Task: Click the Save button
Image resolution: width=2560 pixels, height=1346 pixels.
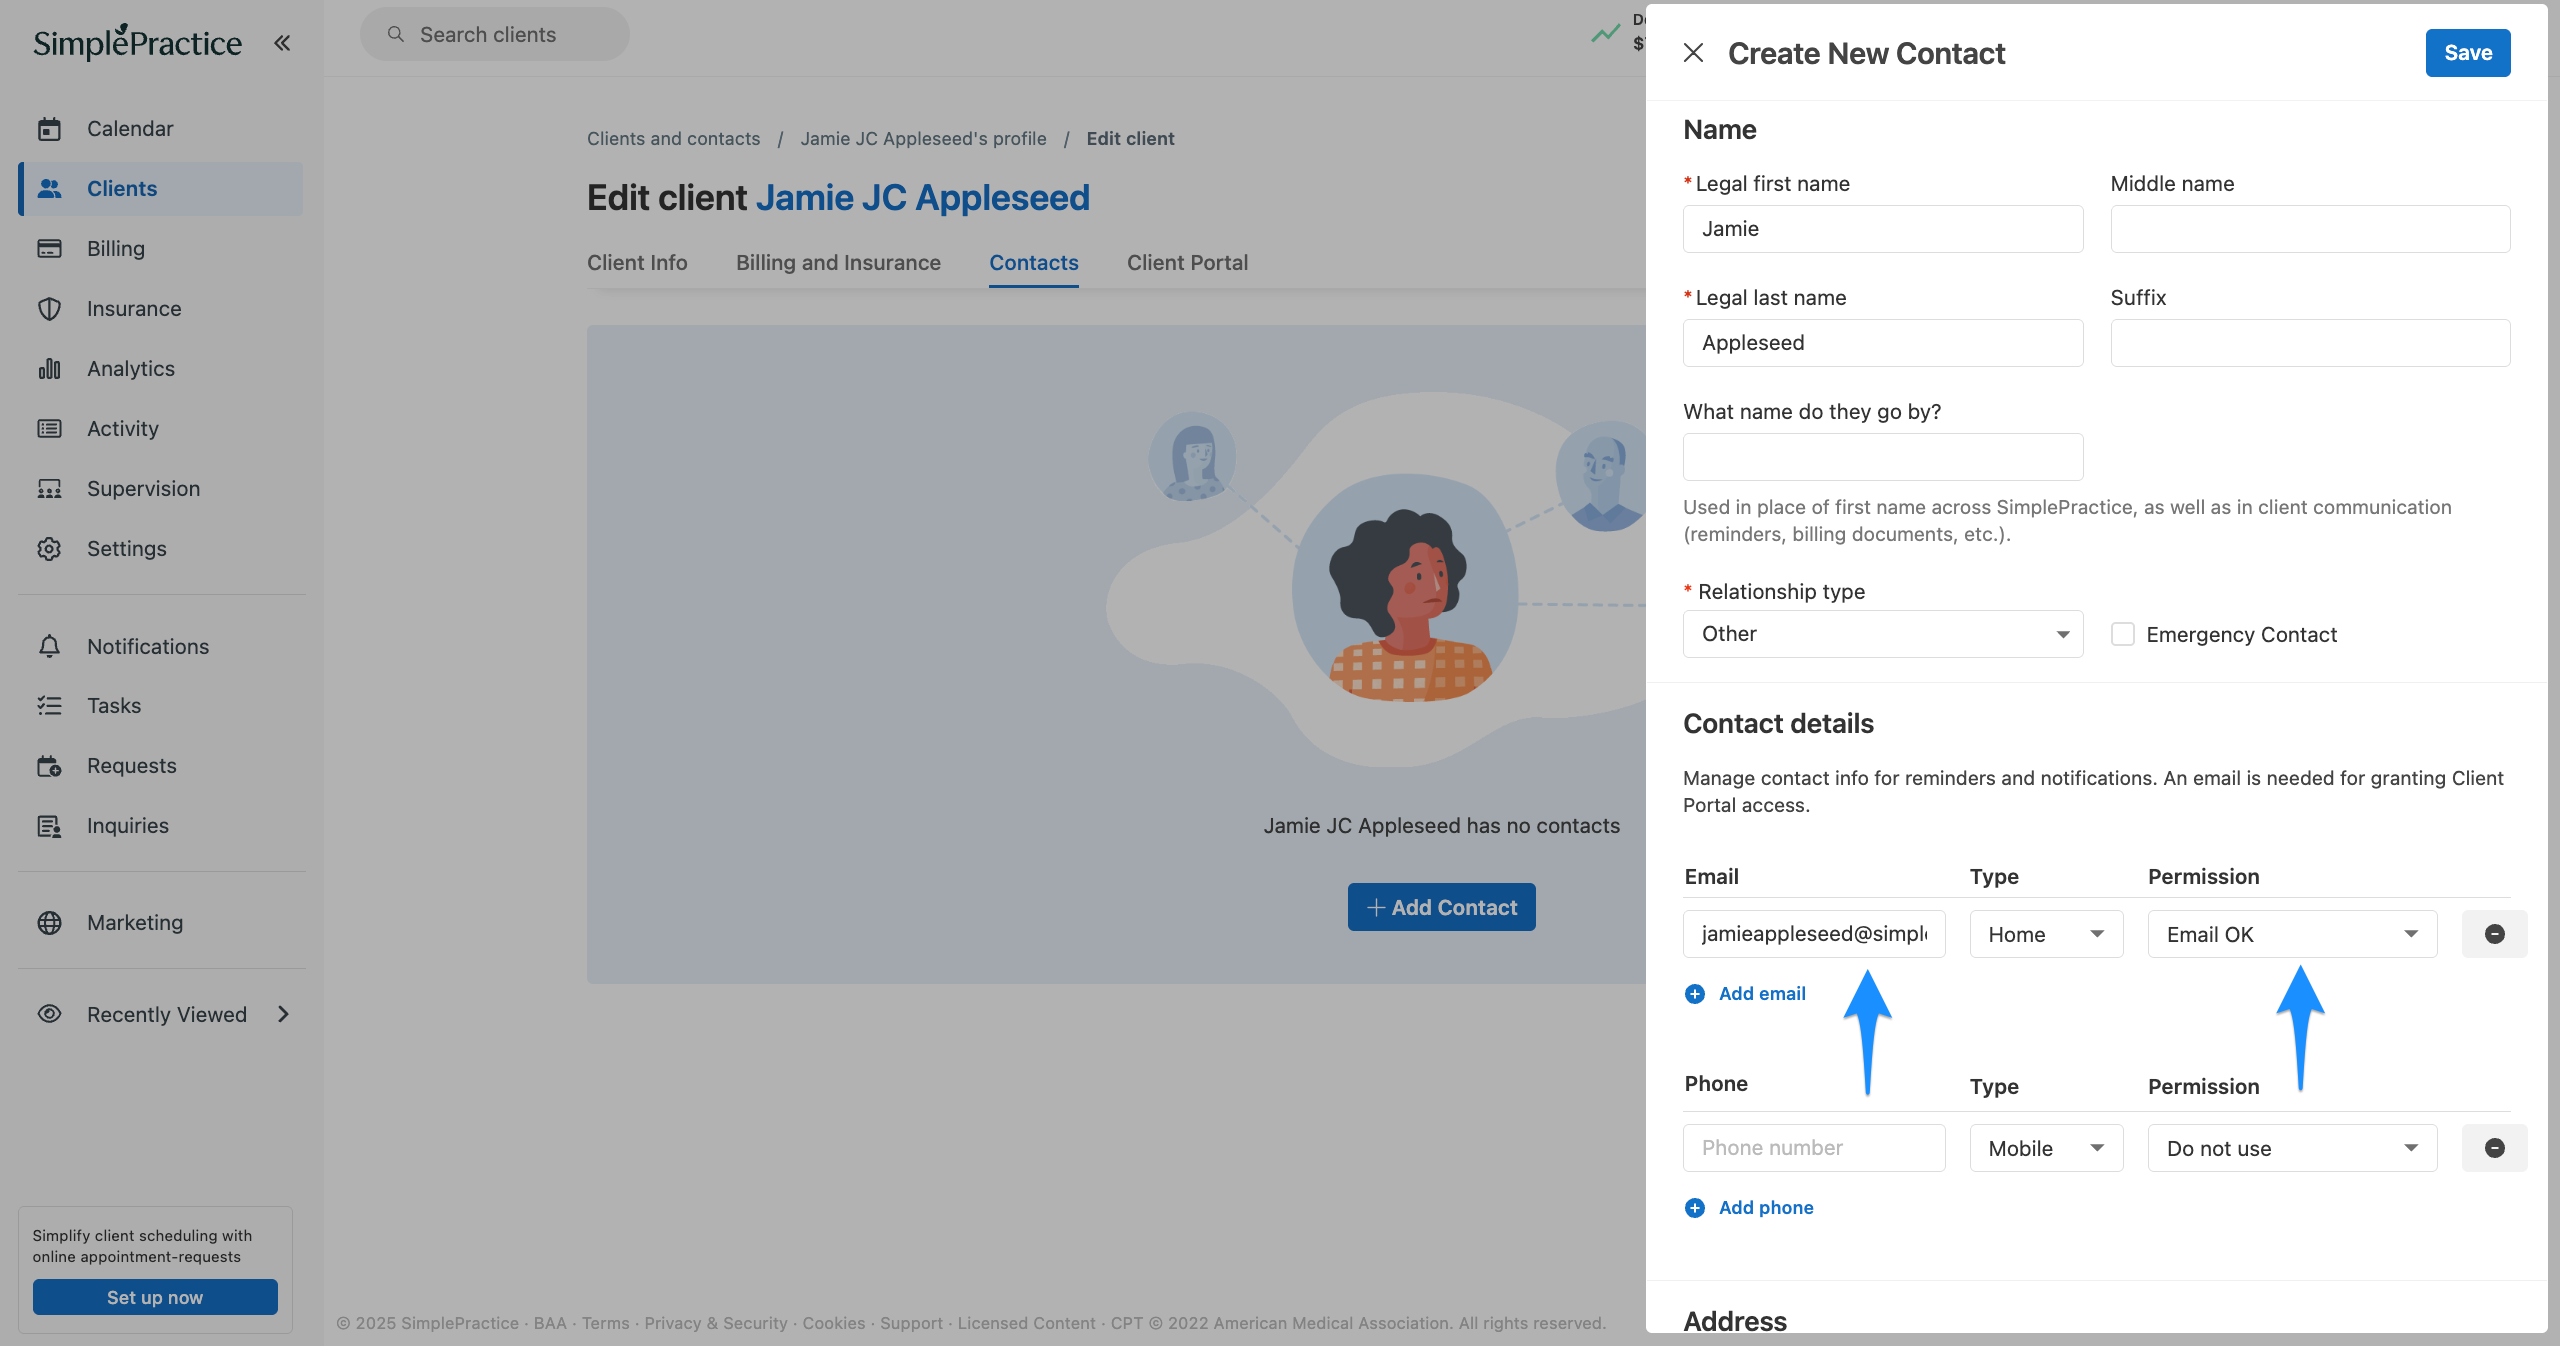Action: click(x=2467, y=52)
